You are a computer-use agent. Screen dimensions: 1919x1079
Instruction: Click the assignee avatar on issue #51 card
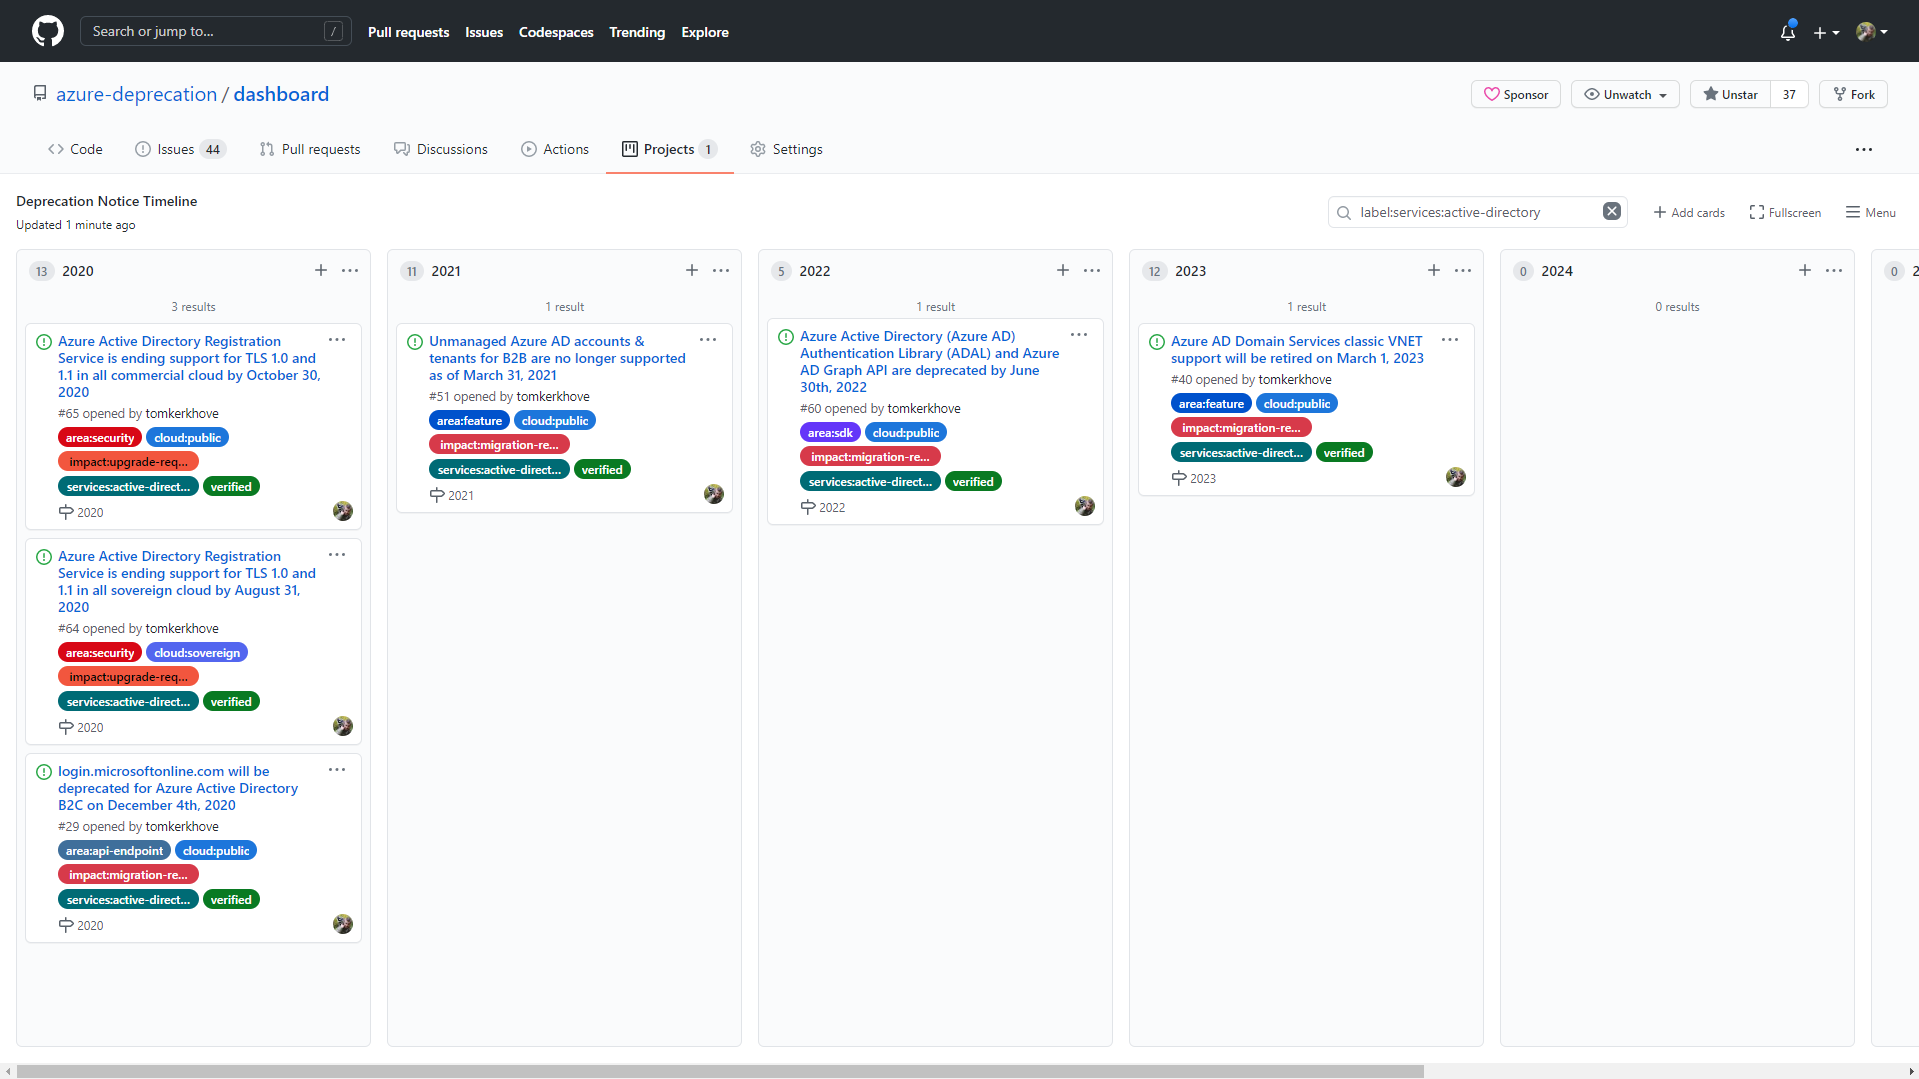point(714,494)
